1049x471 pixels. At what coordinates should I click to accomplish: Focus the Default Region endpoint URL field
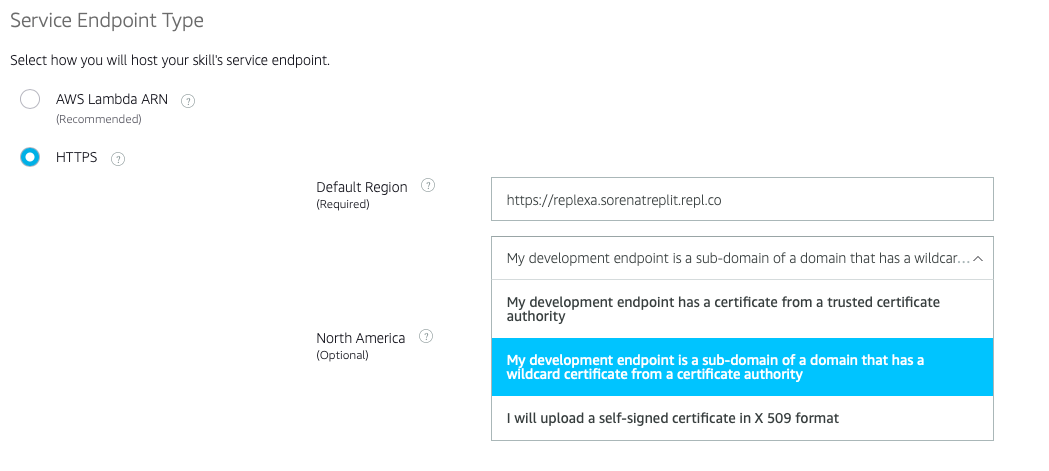742,199
